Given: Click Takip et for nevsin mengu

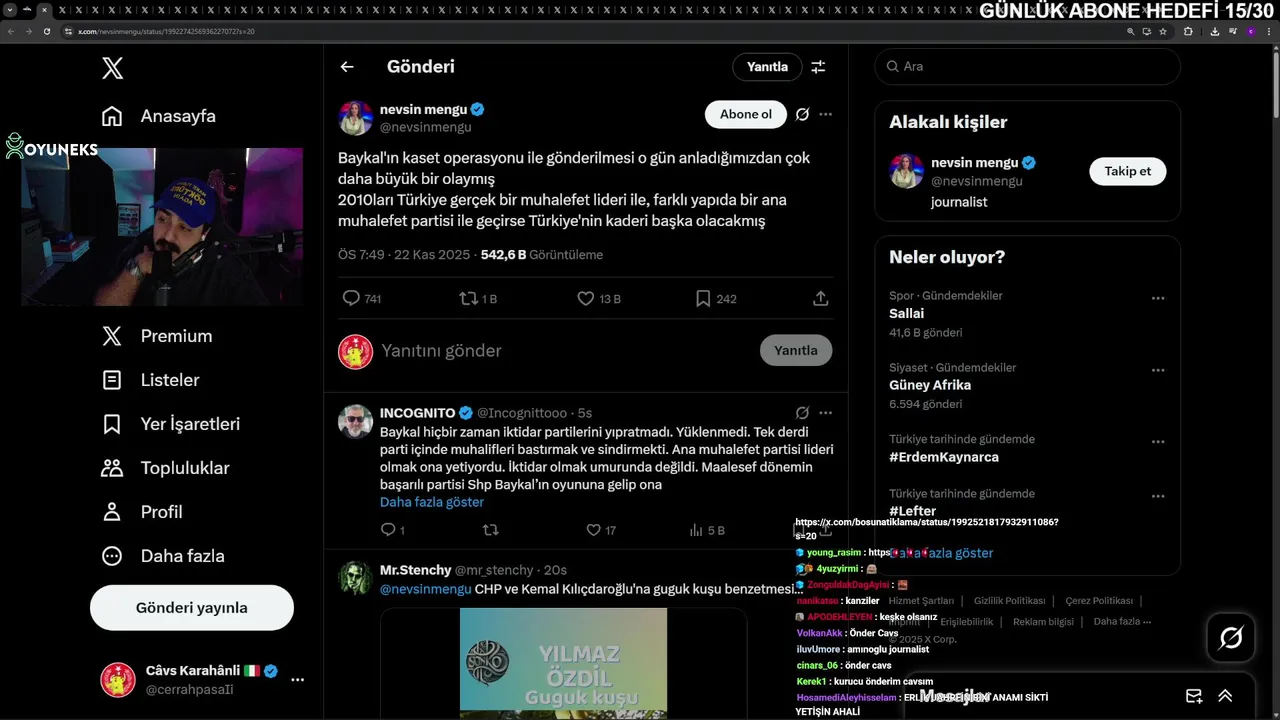Looking at the screenshot, I should pos(1127,171).
